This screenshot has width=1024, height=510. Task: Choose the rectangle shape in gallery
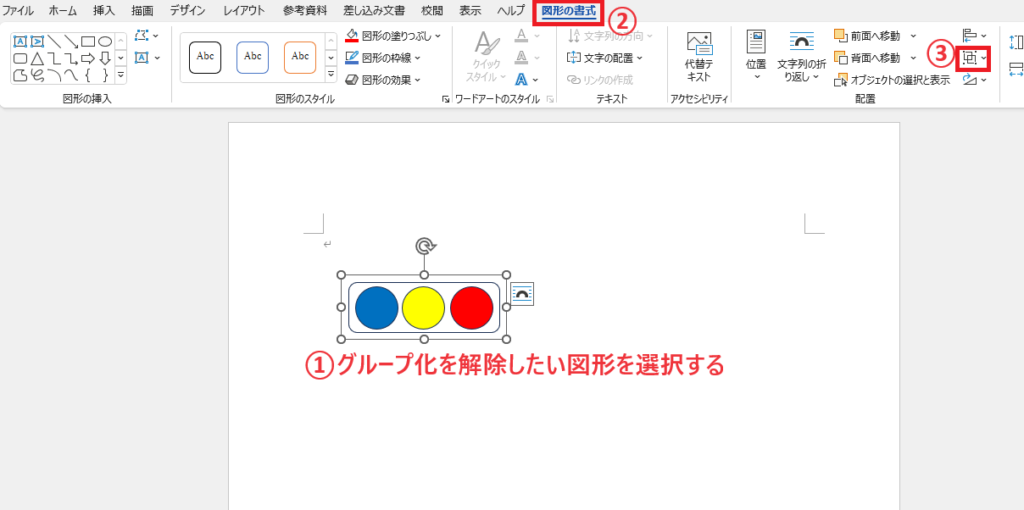(x=88, y=42)
